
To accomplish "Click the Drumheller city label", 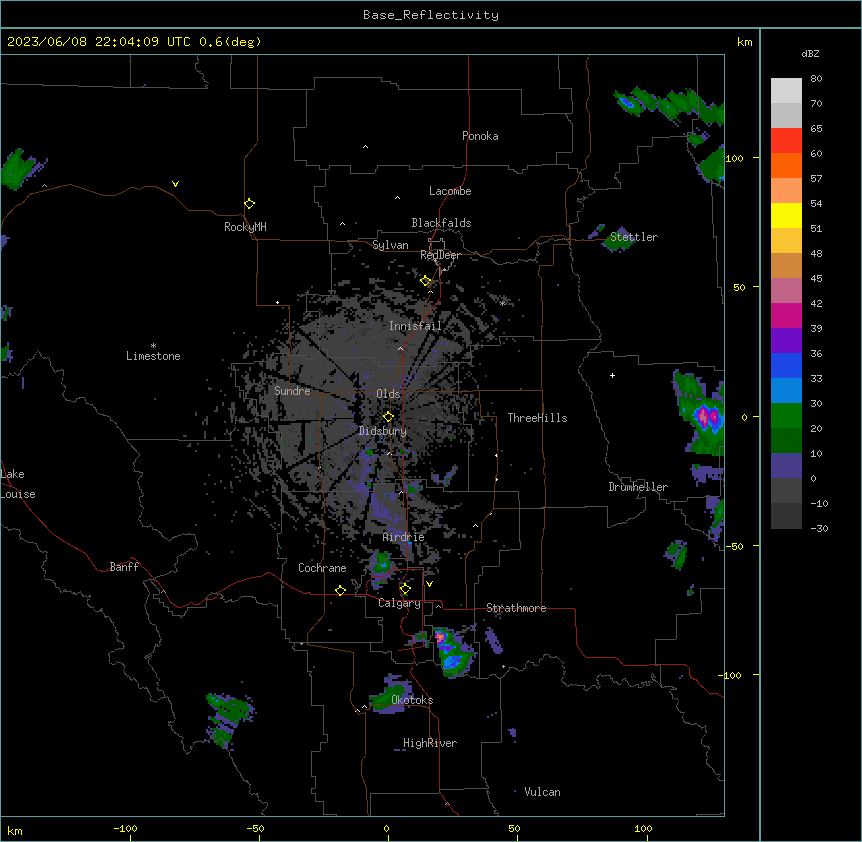I will (638, 487).
